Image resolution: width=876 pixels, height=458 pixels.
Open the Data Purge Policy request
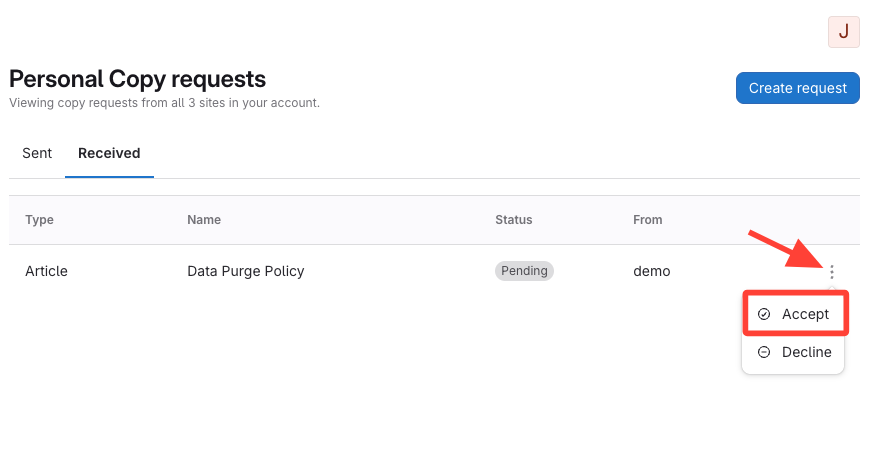pos(245,271)
